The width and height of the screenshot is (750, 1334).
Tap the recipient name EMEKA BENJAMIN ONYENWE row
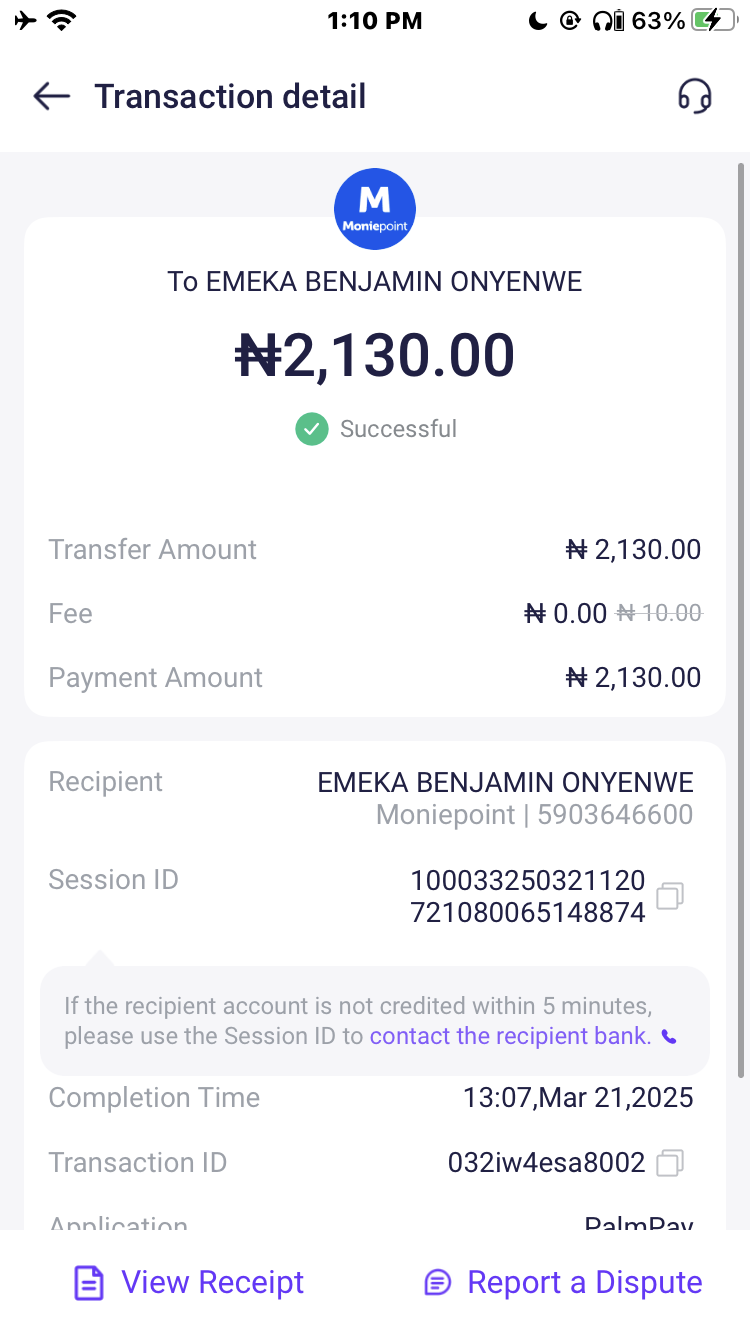coord(505,782)
